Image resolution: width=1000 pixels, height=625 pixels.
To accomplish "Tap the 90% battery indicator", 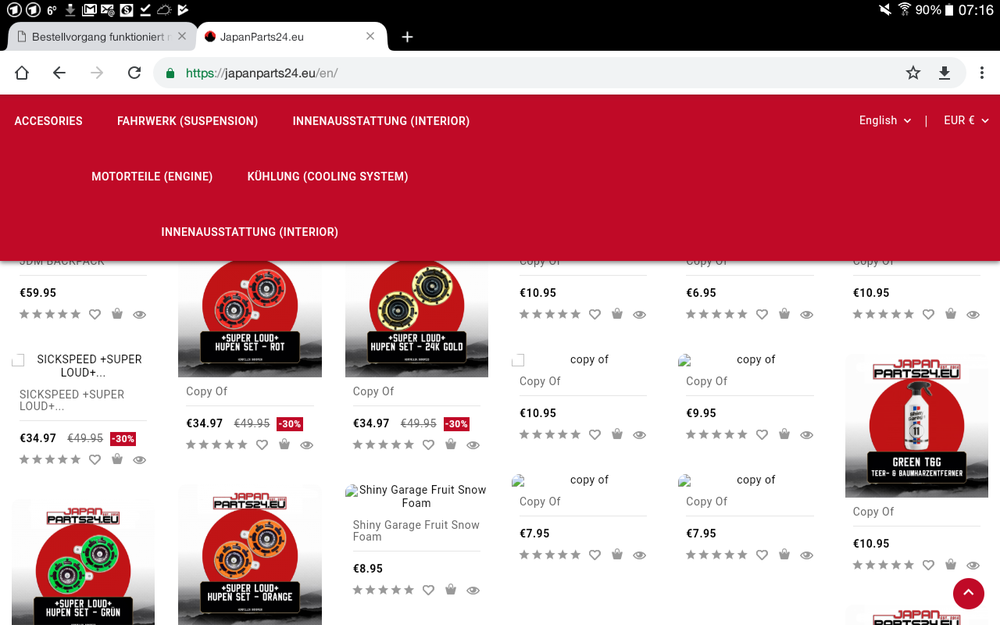I will (x=934, y=10).
